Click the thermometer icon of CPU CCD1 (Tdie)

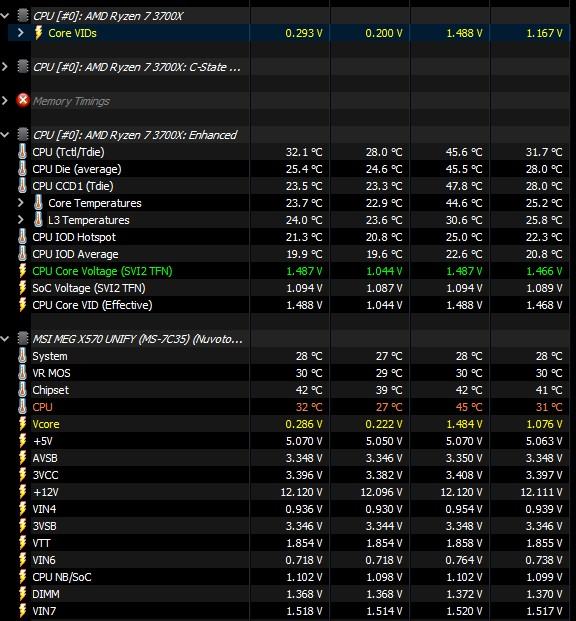[23, 186]
